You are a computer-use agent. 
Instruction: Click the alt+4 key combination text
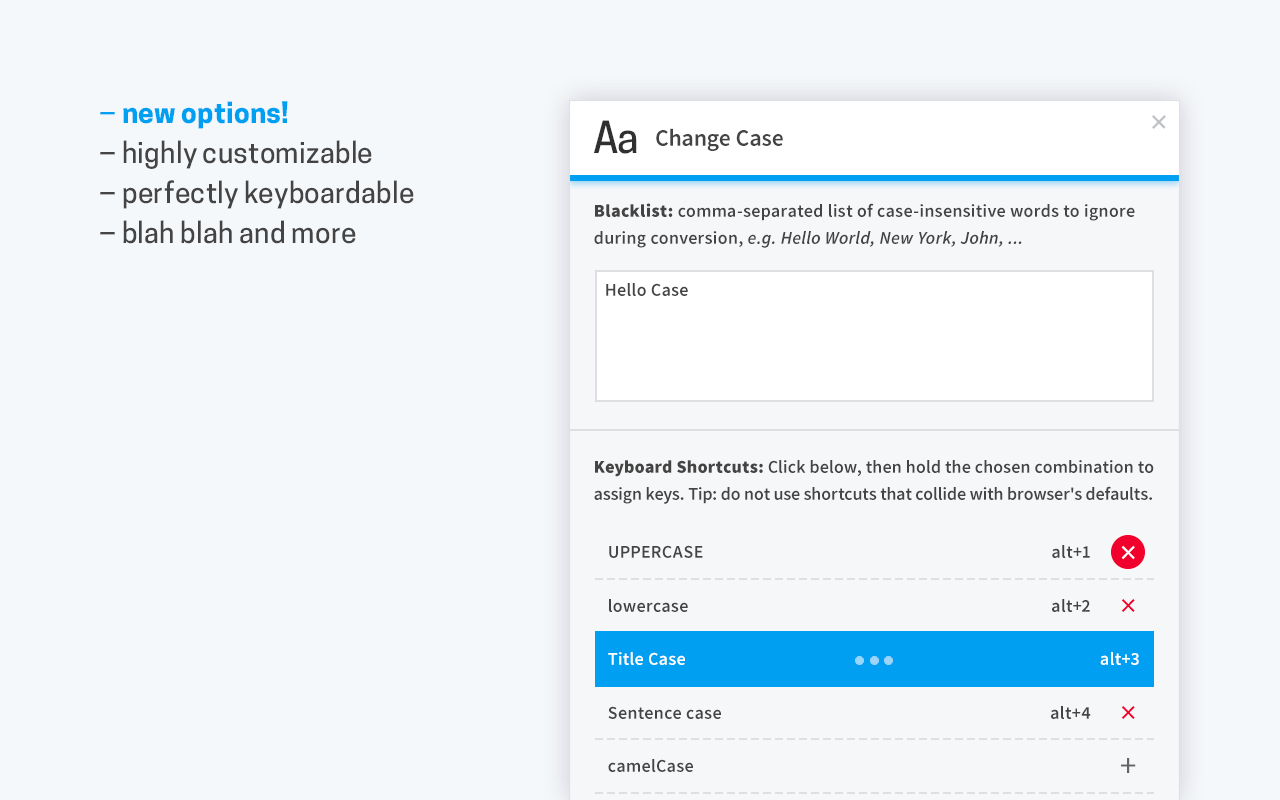[x=1070, y=713]
